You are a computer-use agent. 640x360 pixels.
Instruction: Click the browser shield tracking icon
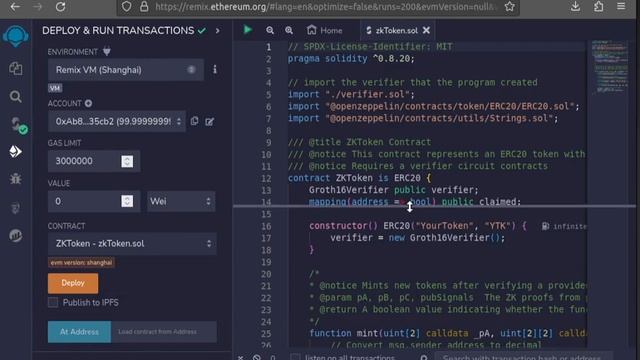[127, 7]
